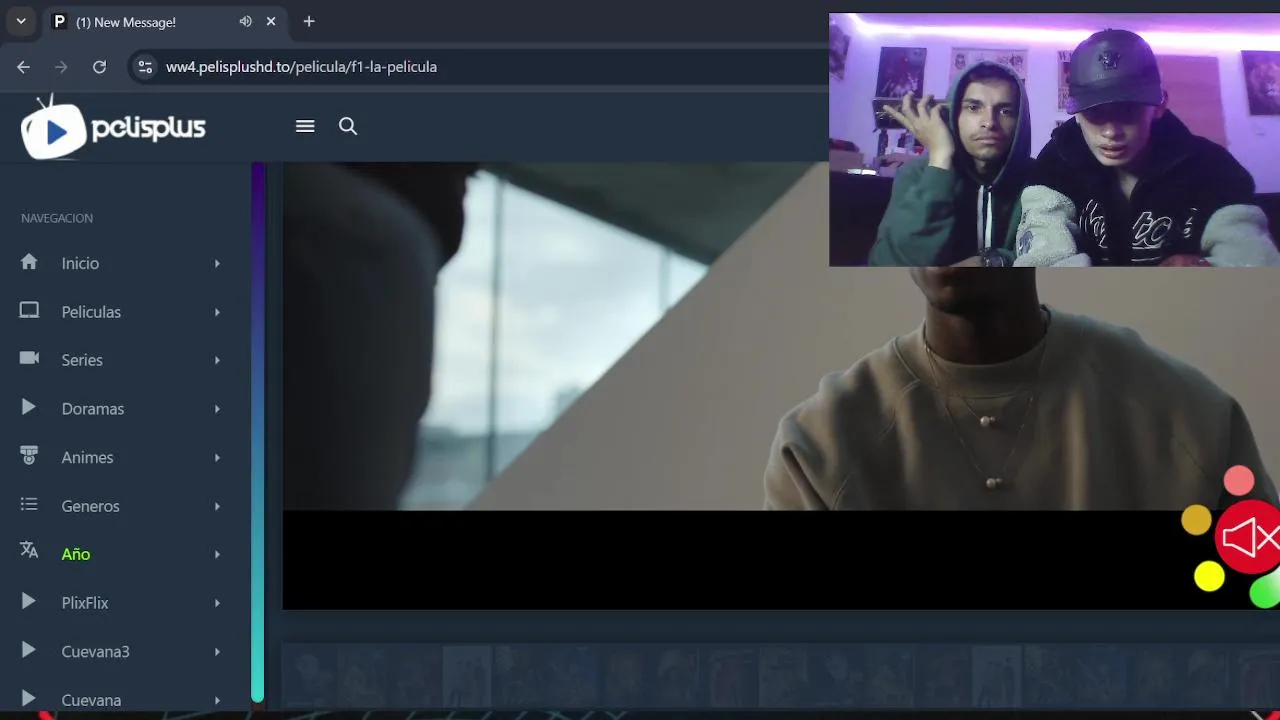Screen dimensions: 1280x720
Task: Click the sidebar gradient scrollbar
Action: coord(258,432)
